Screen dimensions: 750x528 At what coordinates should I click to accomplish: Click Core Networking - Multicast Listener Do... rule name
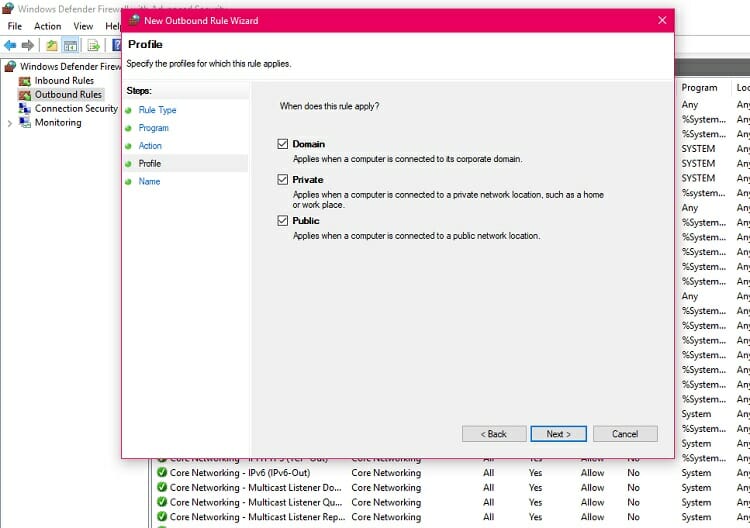(255, 487)
